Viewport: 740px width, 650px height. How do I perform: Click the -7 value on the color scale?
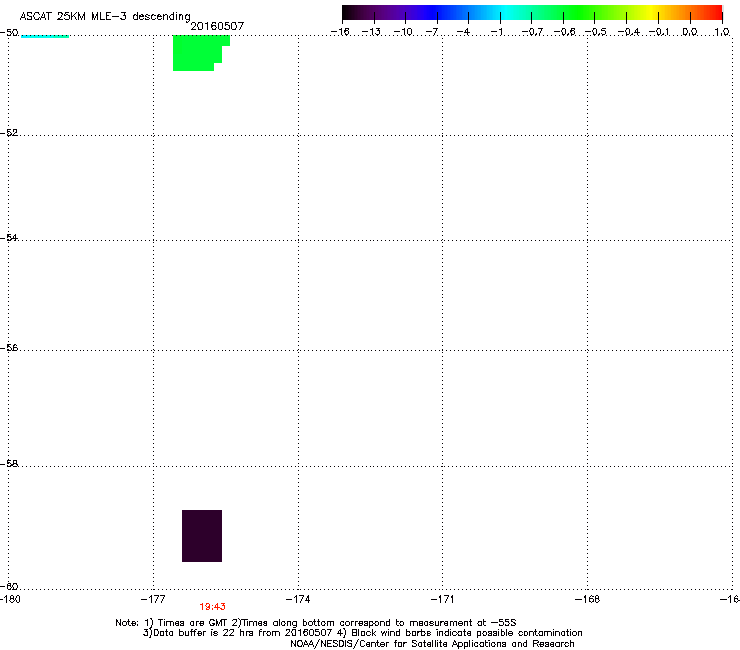click(x=432, y=32)
